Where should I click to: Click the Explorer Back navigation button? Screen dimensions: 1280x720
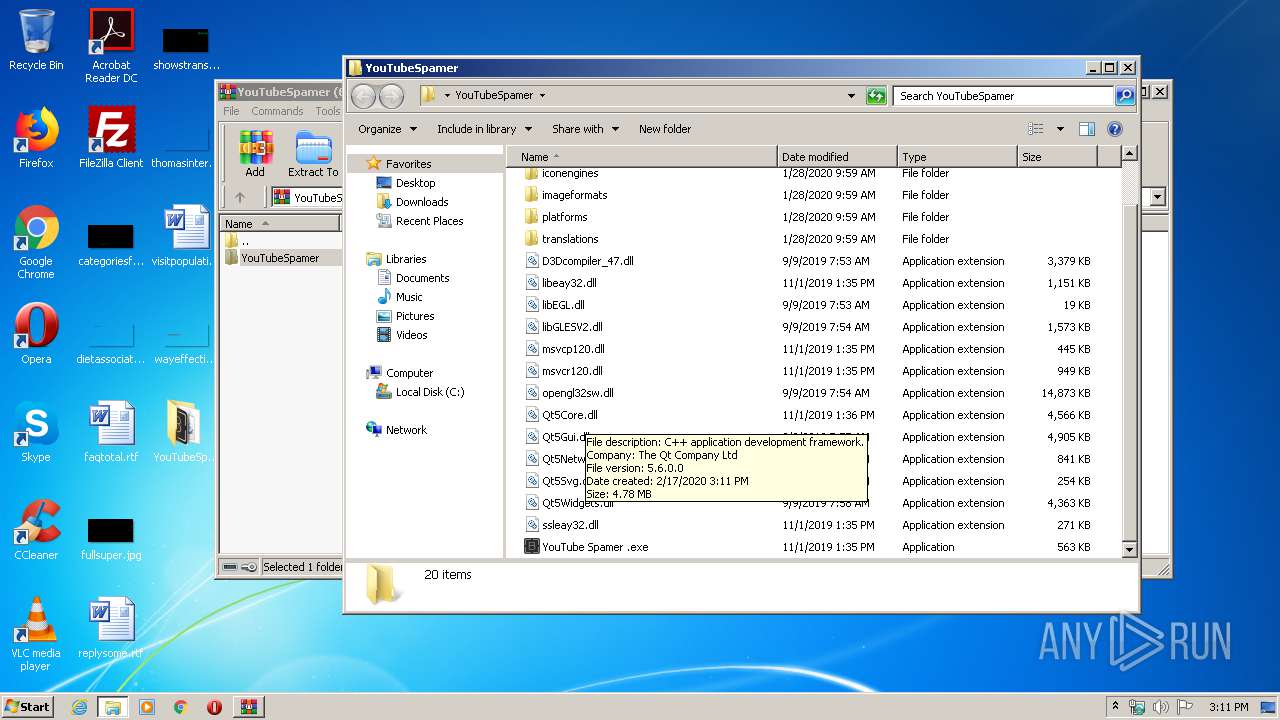click(x=363, y=96)
